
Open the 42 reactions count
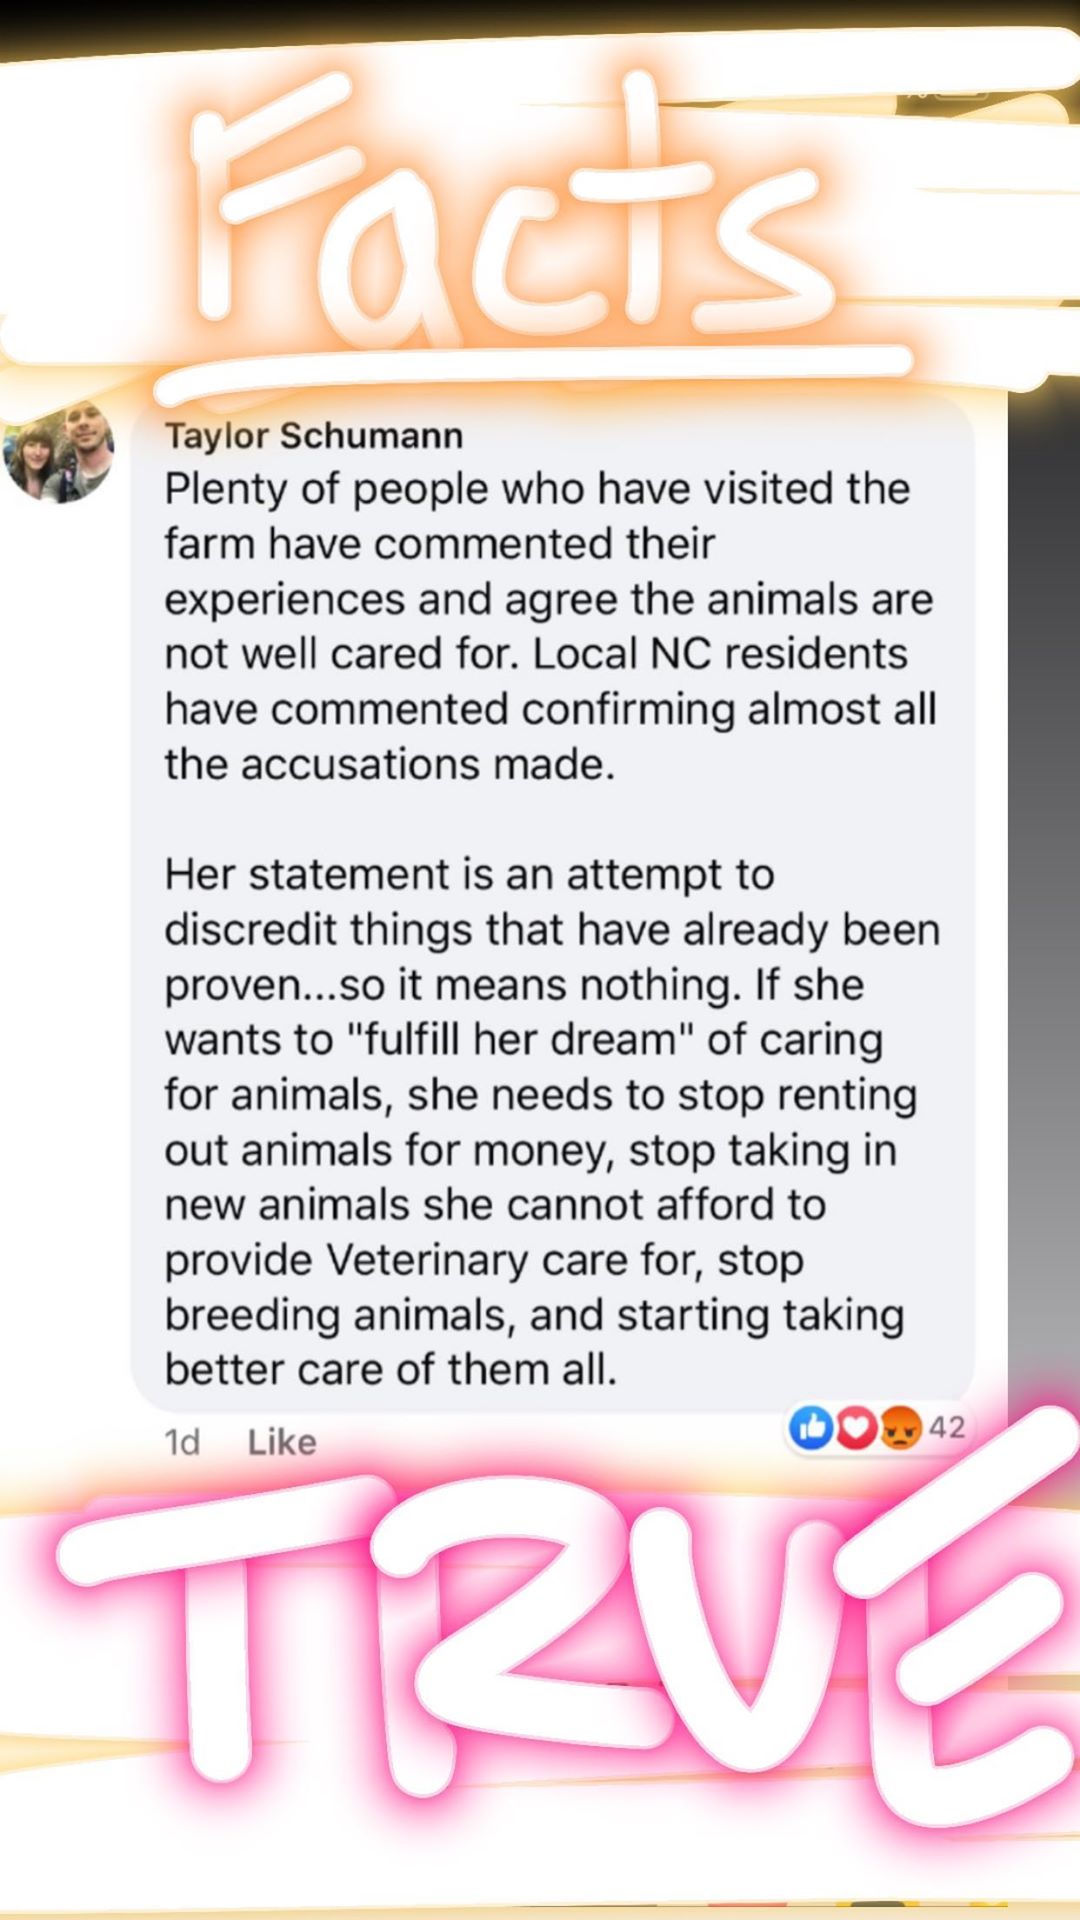click(x=946, y=1427)
